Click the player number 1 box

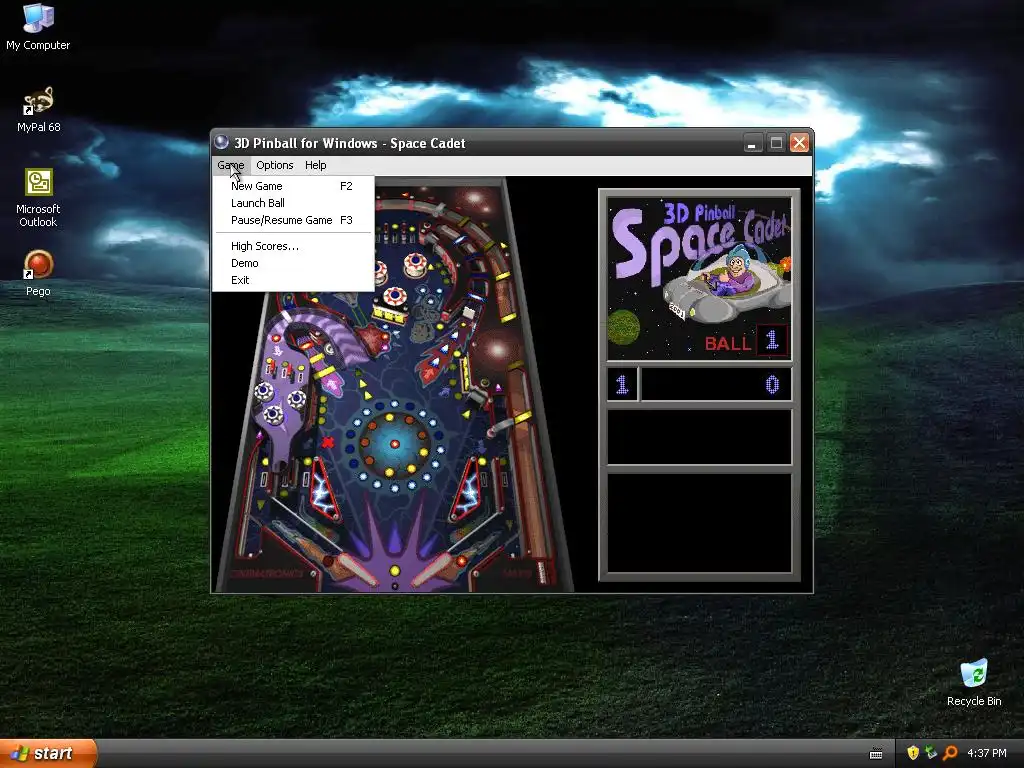point(622,384)
